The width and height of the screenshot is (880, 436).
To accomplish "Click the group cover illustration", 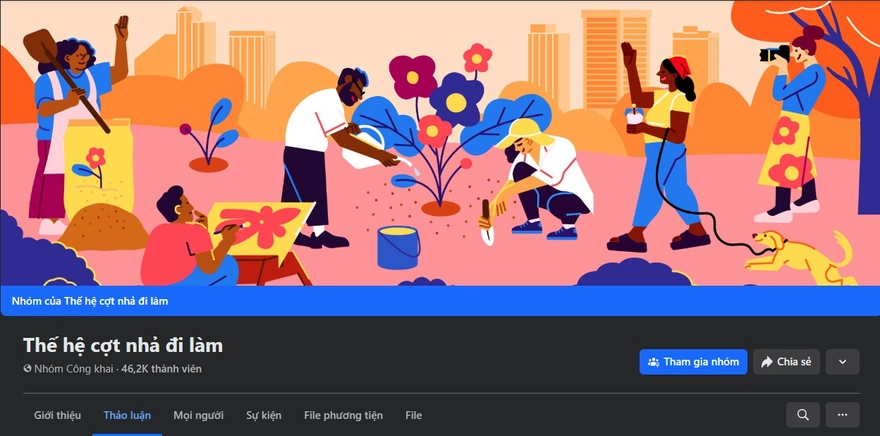I will [x=440, y=143].
